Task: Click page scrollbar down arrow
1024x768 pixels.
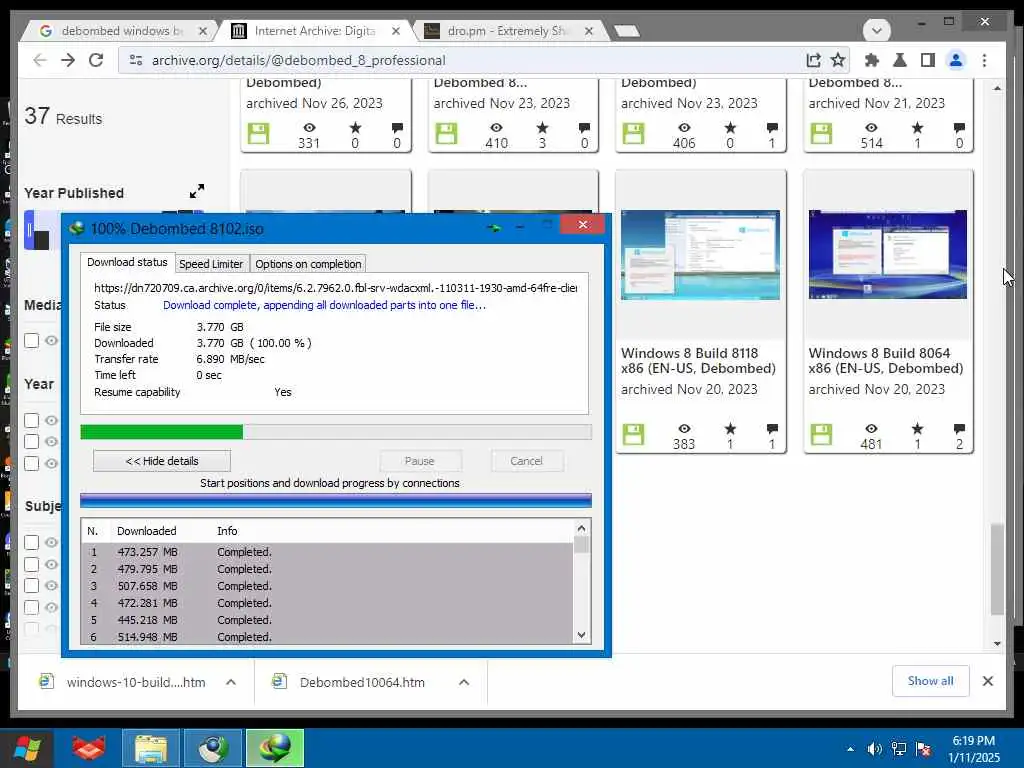Action: pyautogui.click(x=997, y=644)
